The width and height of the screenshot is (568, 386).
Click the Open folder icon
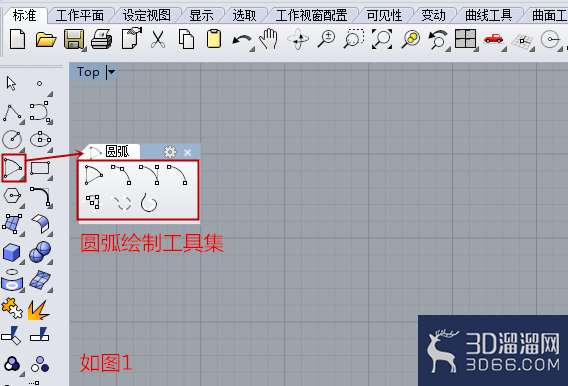click(46, 39)
